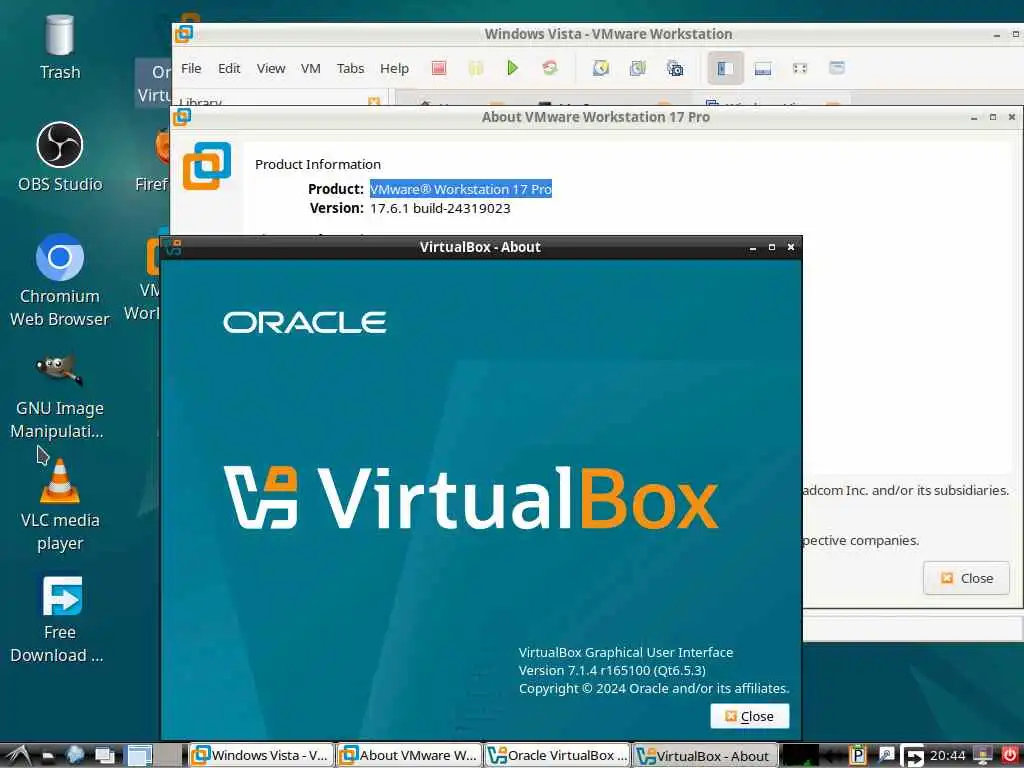1024x768 pixels.
Task: Open the Tabs menu in VMware Workstation
Action: (x=350, y=69)
